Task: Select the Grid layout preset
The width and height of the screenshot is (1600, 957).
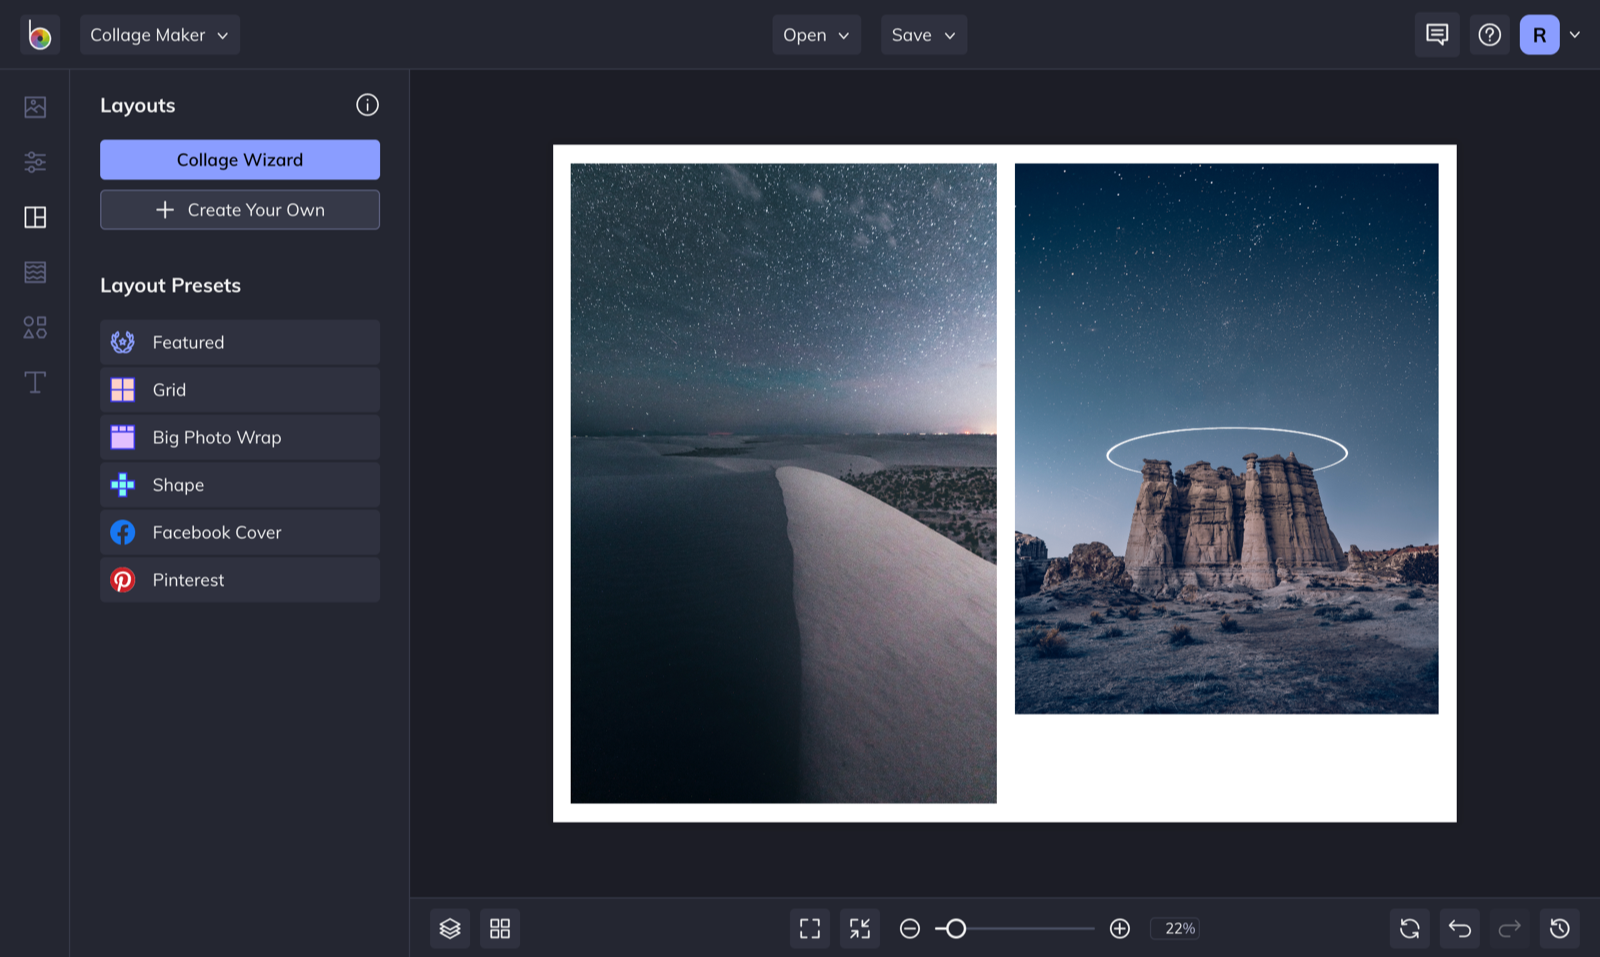Action: [239, 390]
